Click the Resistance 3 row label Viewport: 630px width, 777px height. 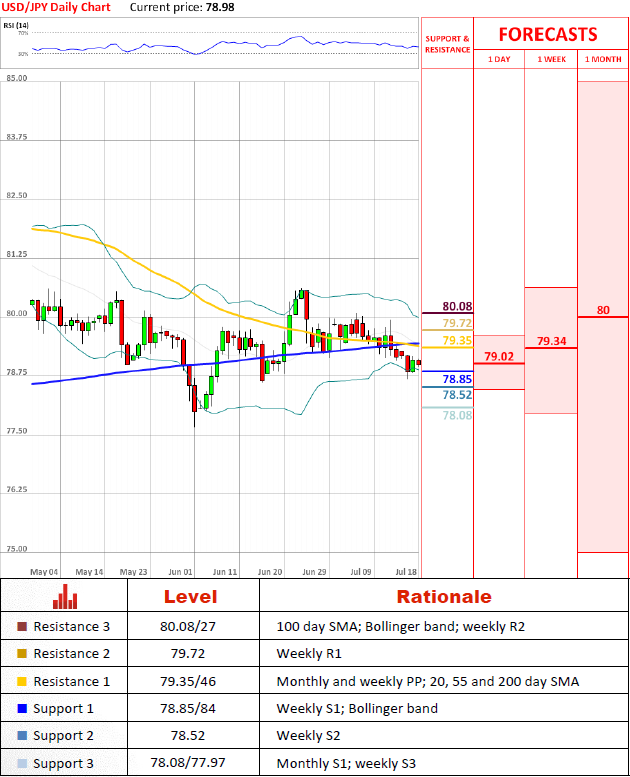coord(71,626)
